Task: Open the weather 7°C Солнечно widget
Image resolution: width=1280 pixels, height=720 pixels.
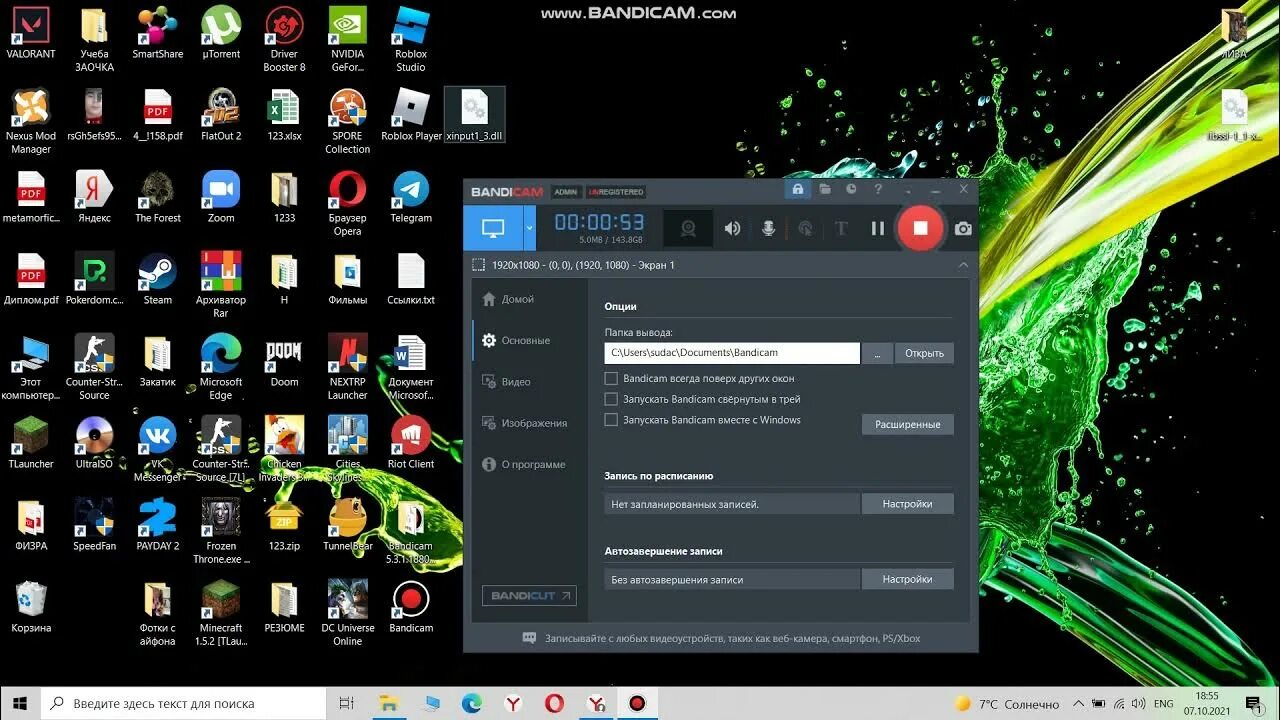Action: (x=1007, y=704)
